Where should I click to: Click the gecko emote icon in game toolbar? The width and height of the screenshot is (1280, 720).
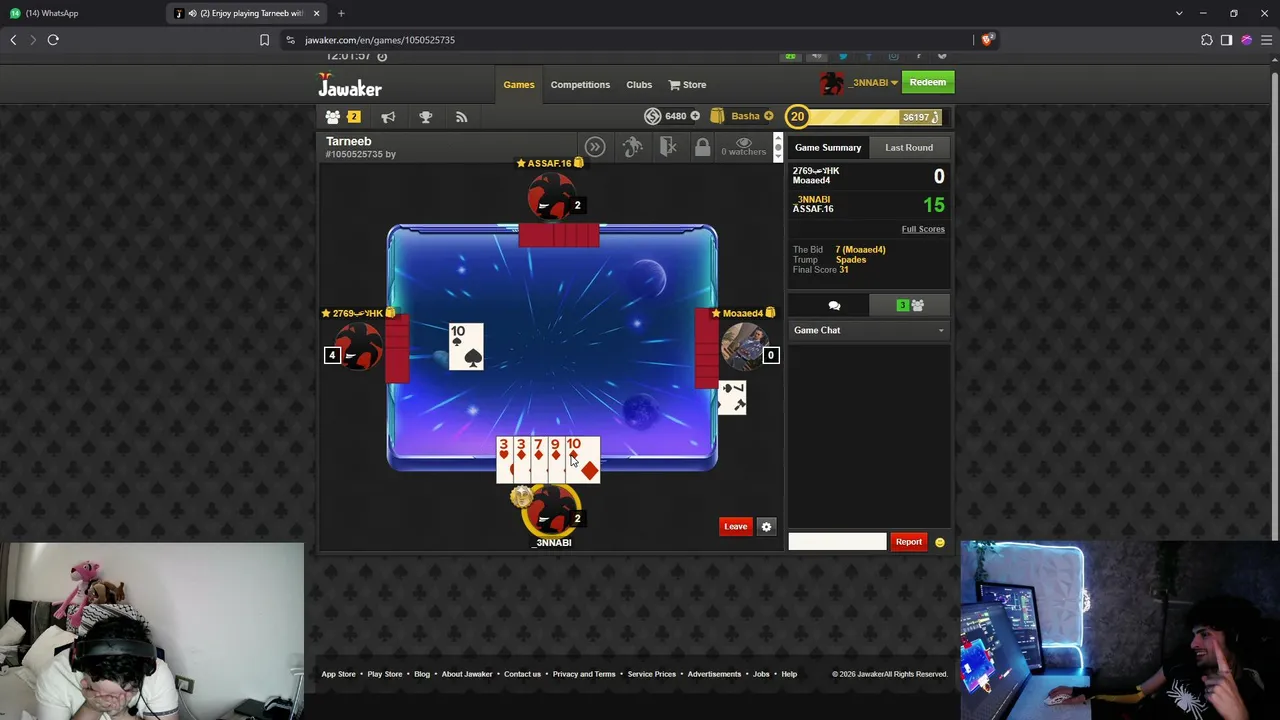click(632, 147)
